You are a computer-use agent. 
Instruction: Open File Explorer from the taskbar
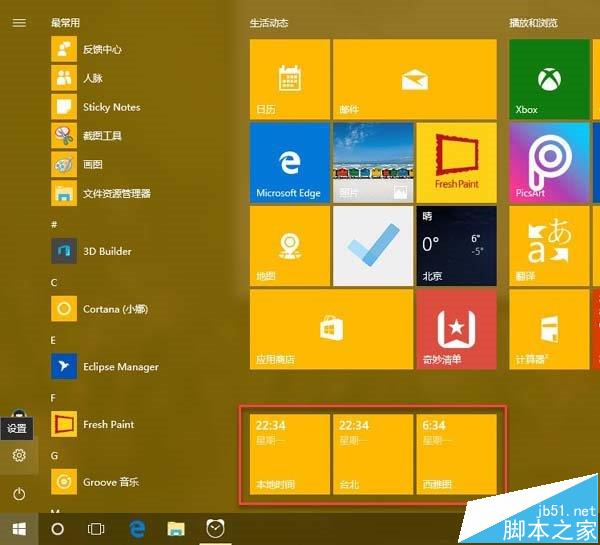[x=176, y=529]
